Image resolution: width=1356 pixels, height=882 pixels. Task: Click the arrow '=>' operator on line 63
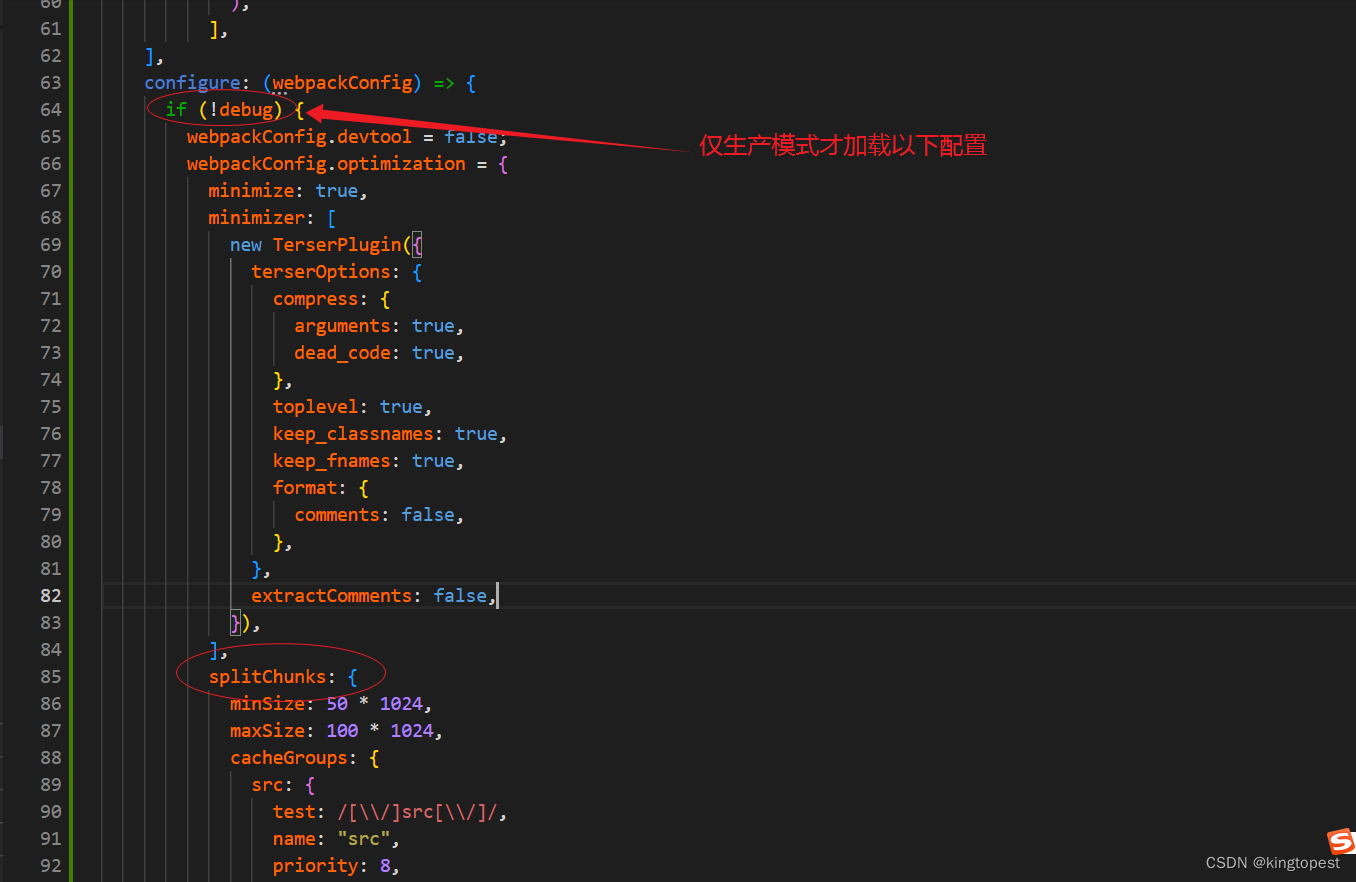click(445, 82)
